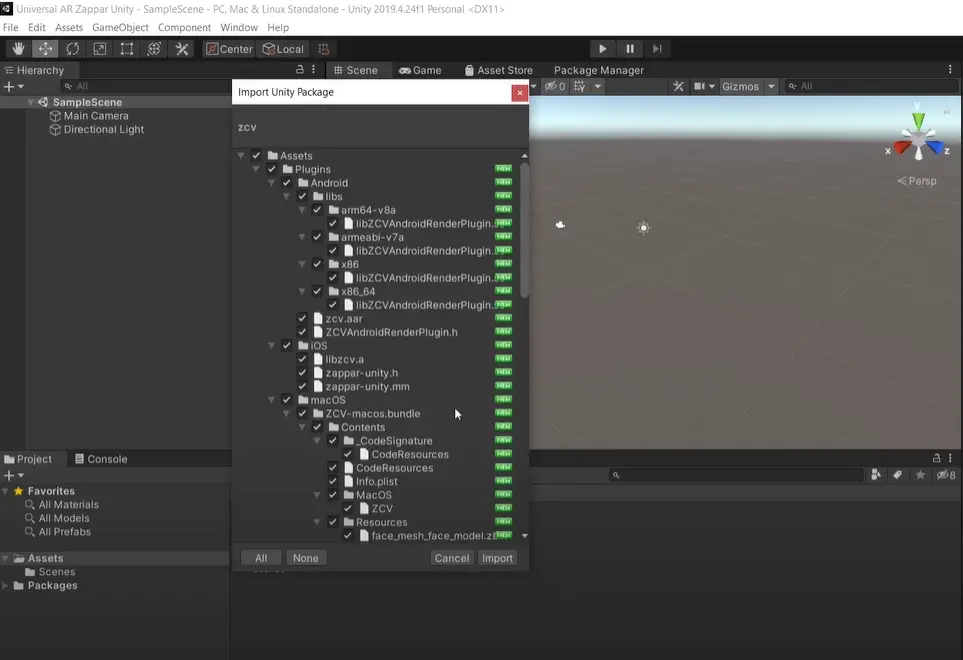Toggle Persp projection label

tap(917, 181)
